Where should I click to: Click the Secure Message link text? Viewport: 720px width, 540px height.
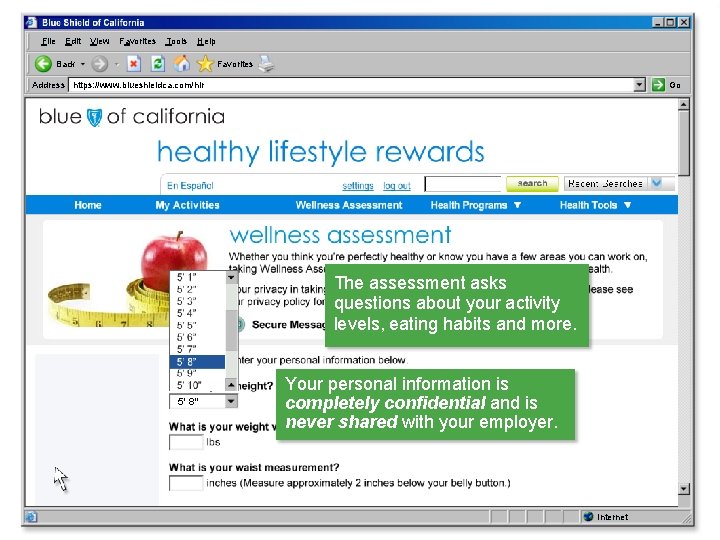tap(288, 325)
